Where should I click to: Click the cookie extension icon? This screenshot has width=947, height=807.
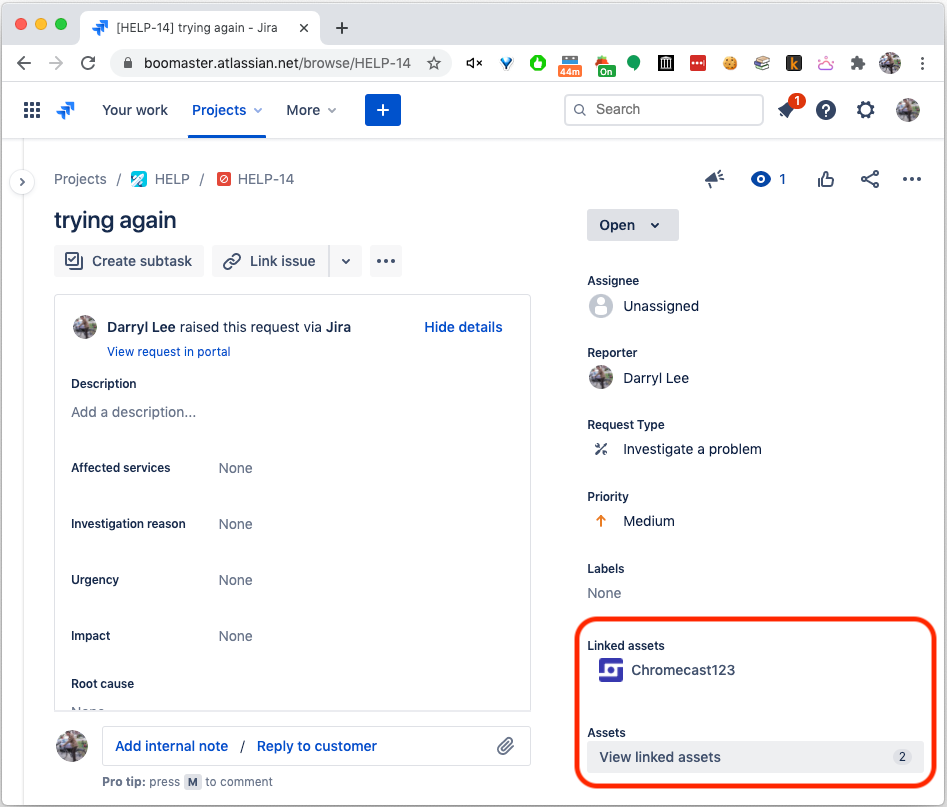coord(730,63)
